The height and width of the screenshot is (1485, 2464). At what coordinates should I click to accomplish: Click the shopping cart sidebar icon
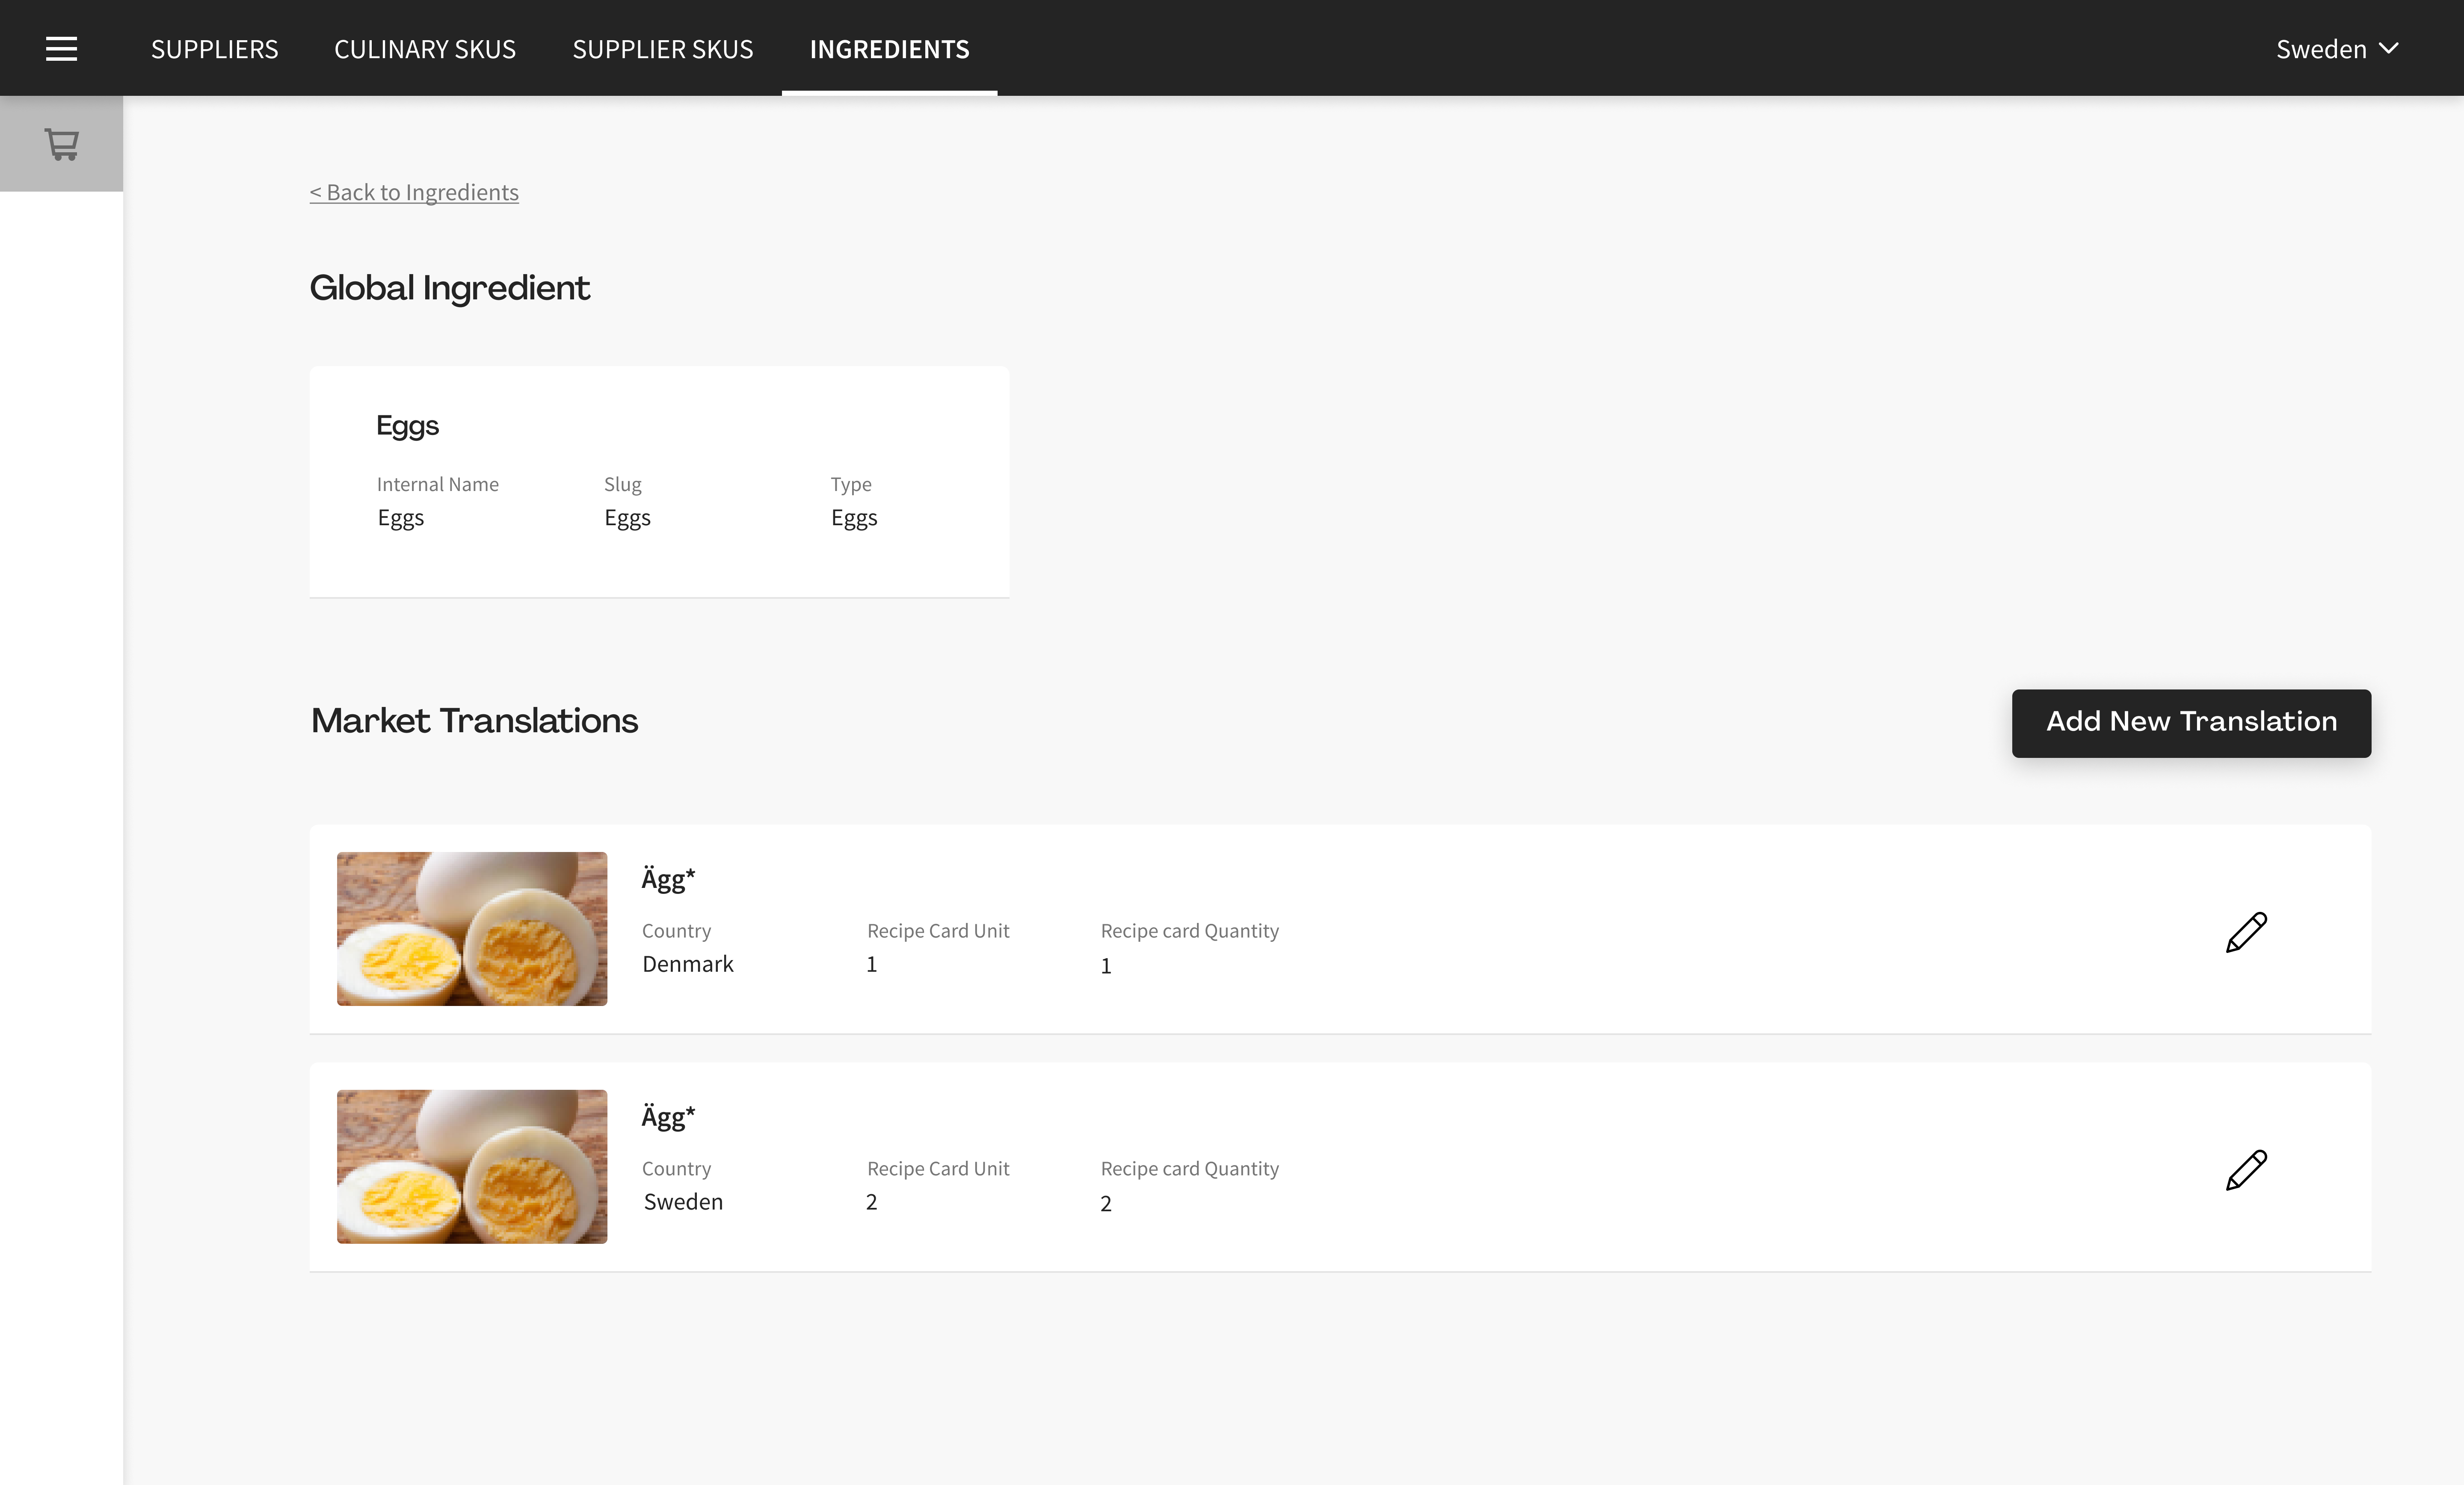61,144
